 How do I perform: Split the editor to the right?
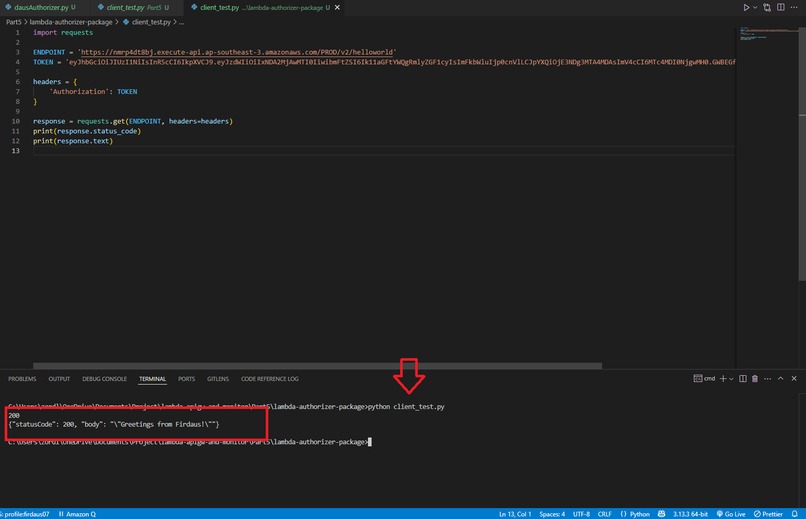[781, 7]
